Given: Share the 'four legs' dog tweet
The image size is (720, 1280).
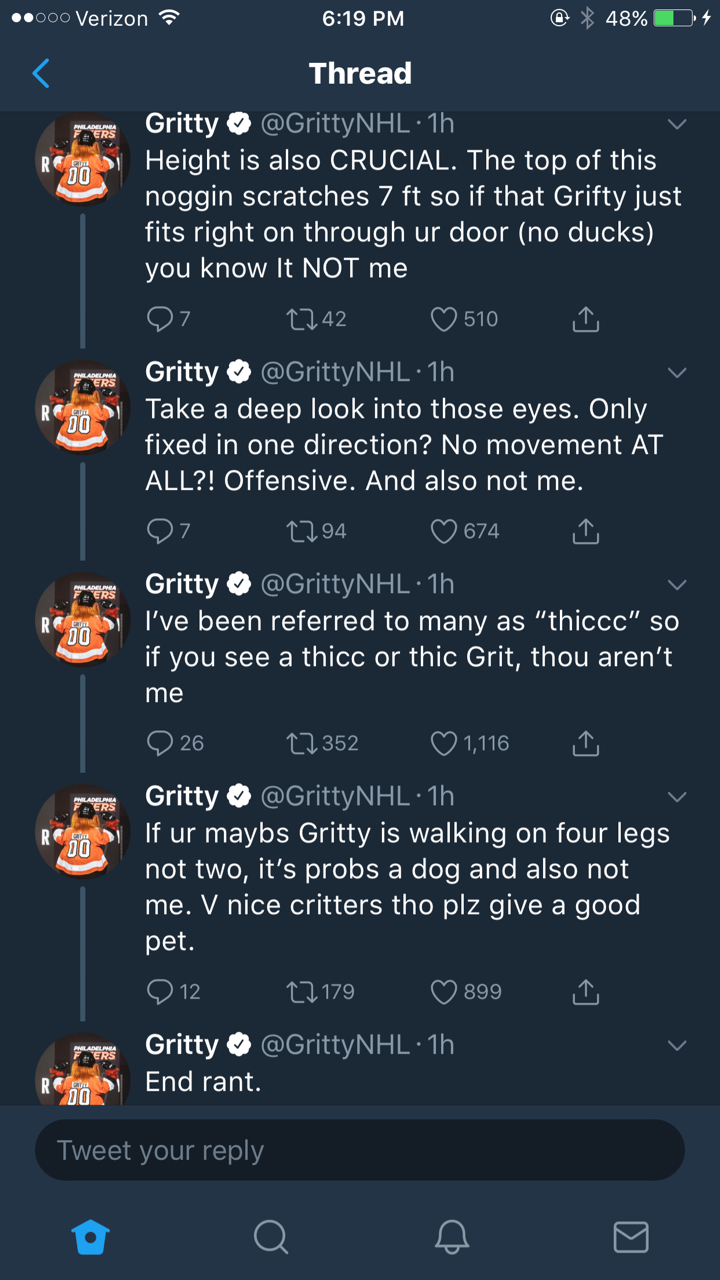Looking at the screenshot, I should click(x=585, y=992).
